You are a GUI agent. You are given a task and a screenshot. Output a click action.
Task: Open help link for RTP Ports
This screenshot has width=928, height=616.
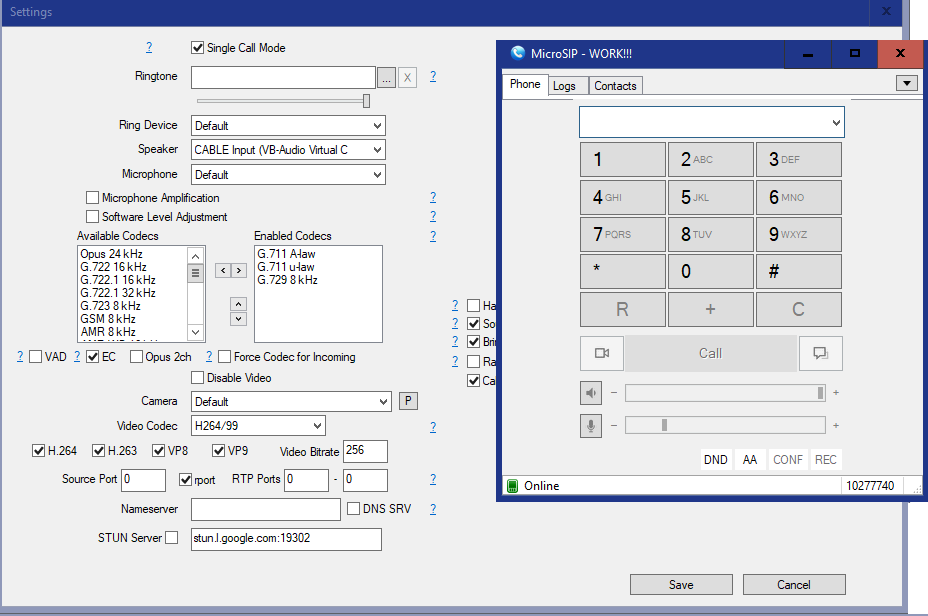point(433,479)
